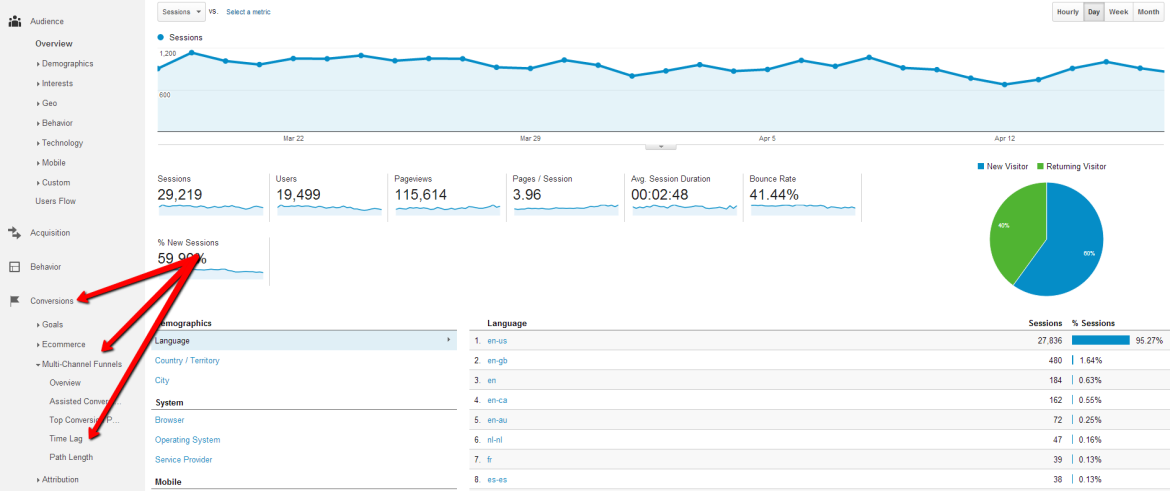
Task: Expand the Goals section under Conversions
Action: (51, 325)
